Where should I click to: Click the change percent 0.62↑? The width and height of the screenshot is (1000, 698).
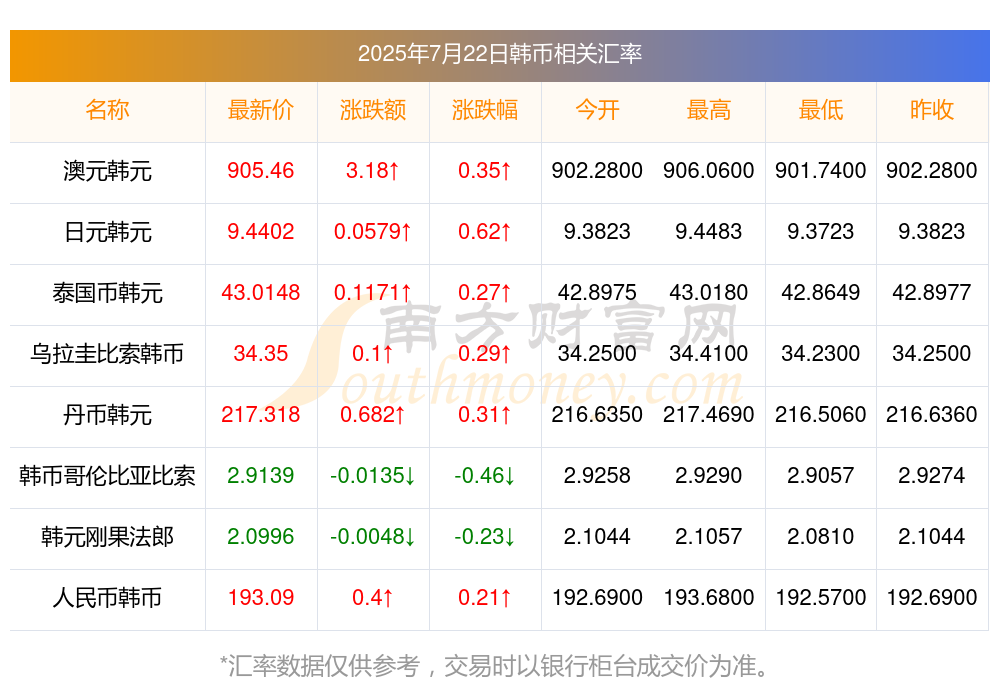point(485,231)
